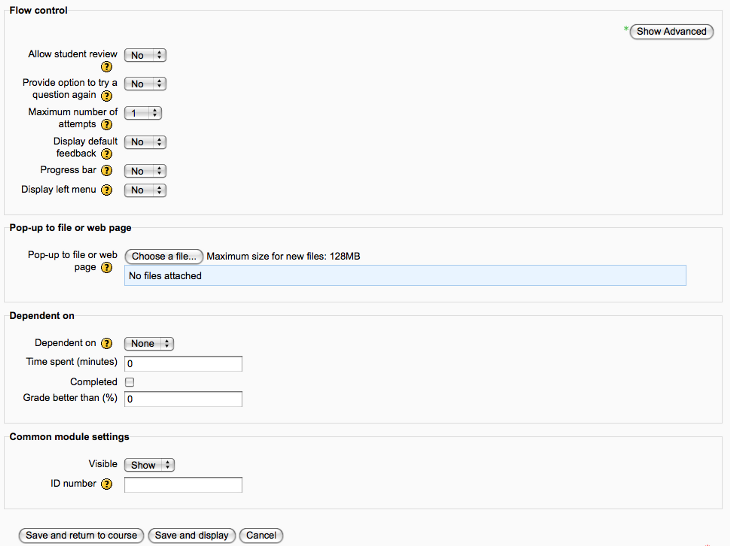Focus the Grade better than (%) field
Viewport: 730px width, 546px height.
tap(183, 399)
